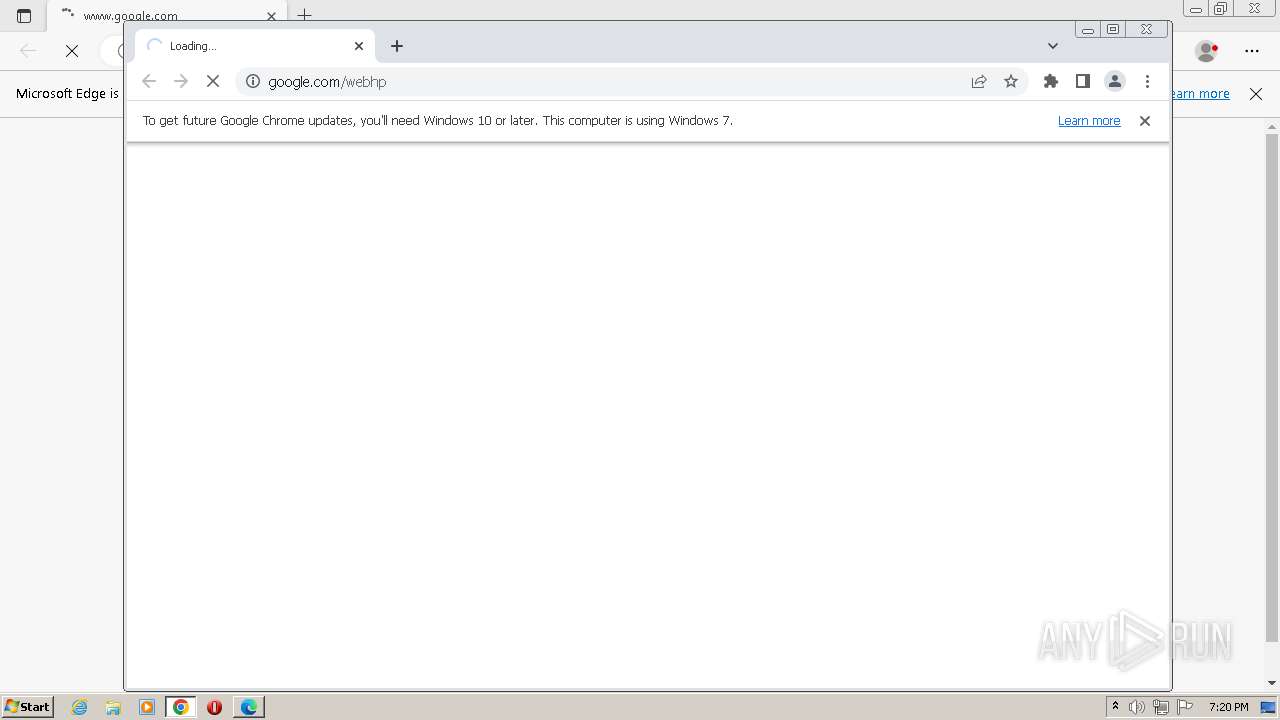Click Show desktop button
The width and height of the screenshot is (1280, 720).
1269,707
